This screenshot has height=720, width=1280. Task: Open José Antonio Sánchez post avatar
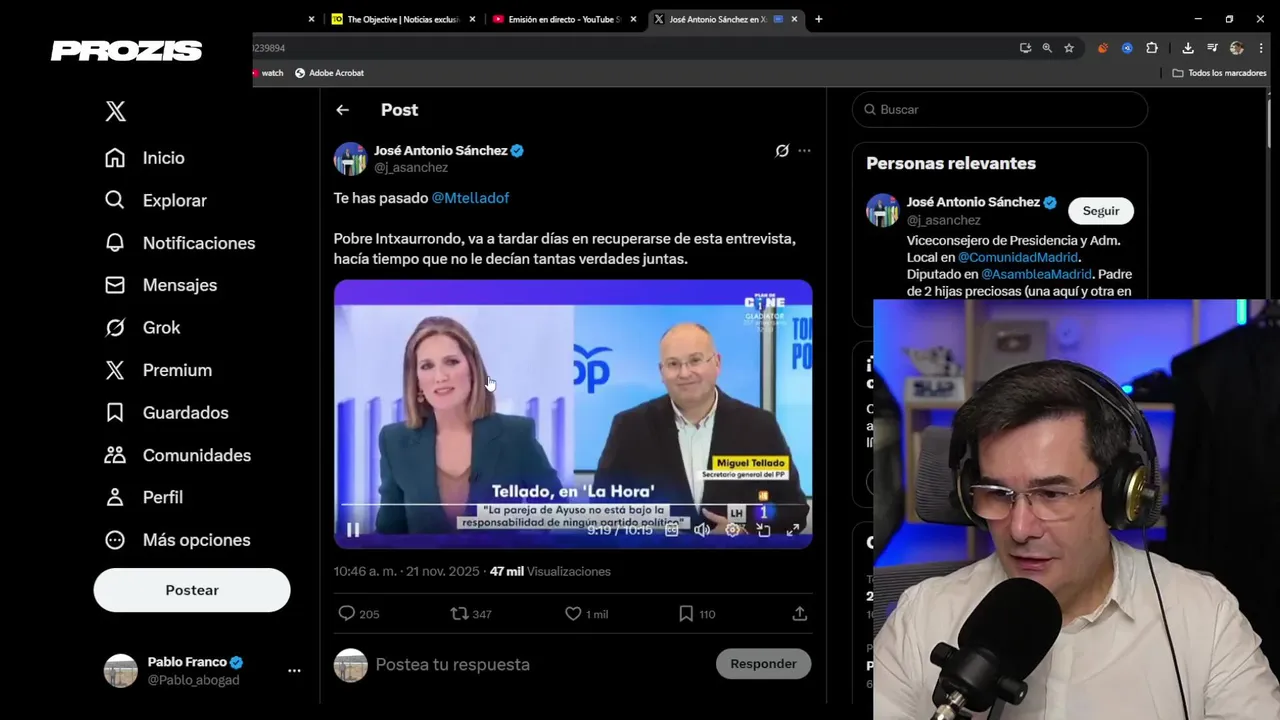click(x=350, y=159)
